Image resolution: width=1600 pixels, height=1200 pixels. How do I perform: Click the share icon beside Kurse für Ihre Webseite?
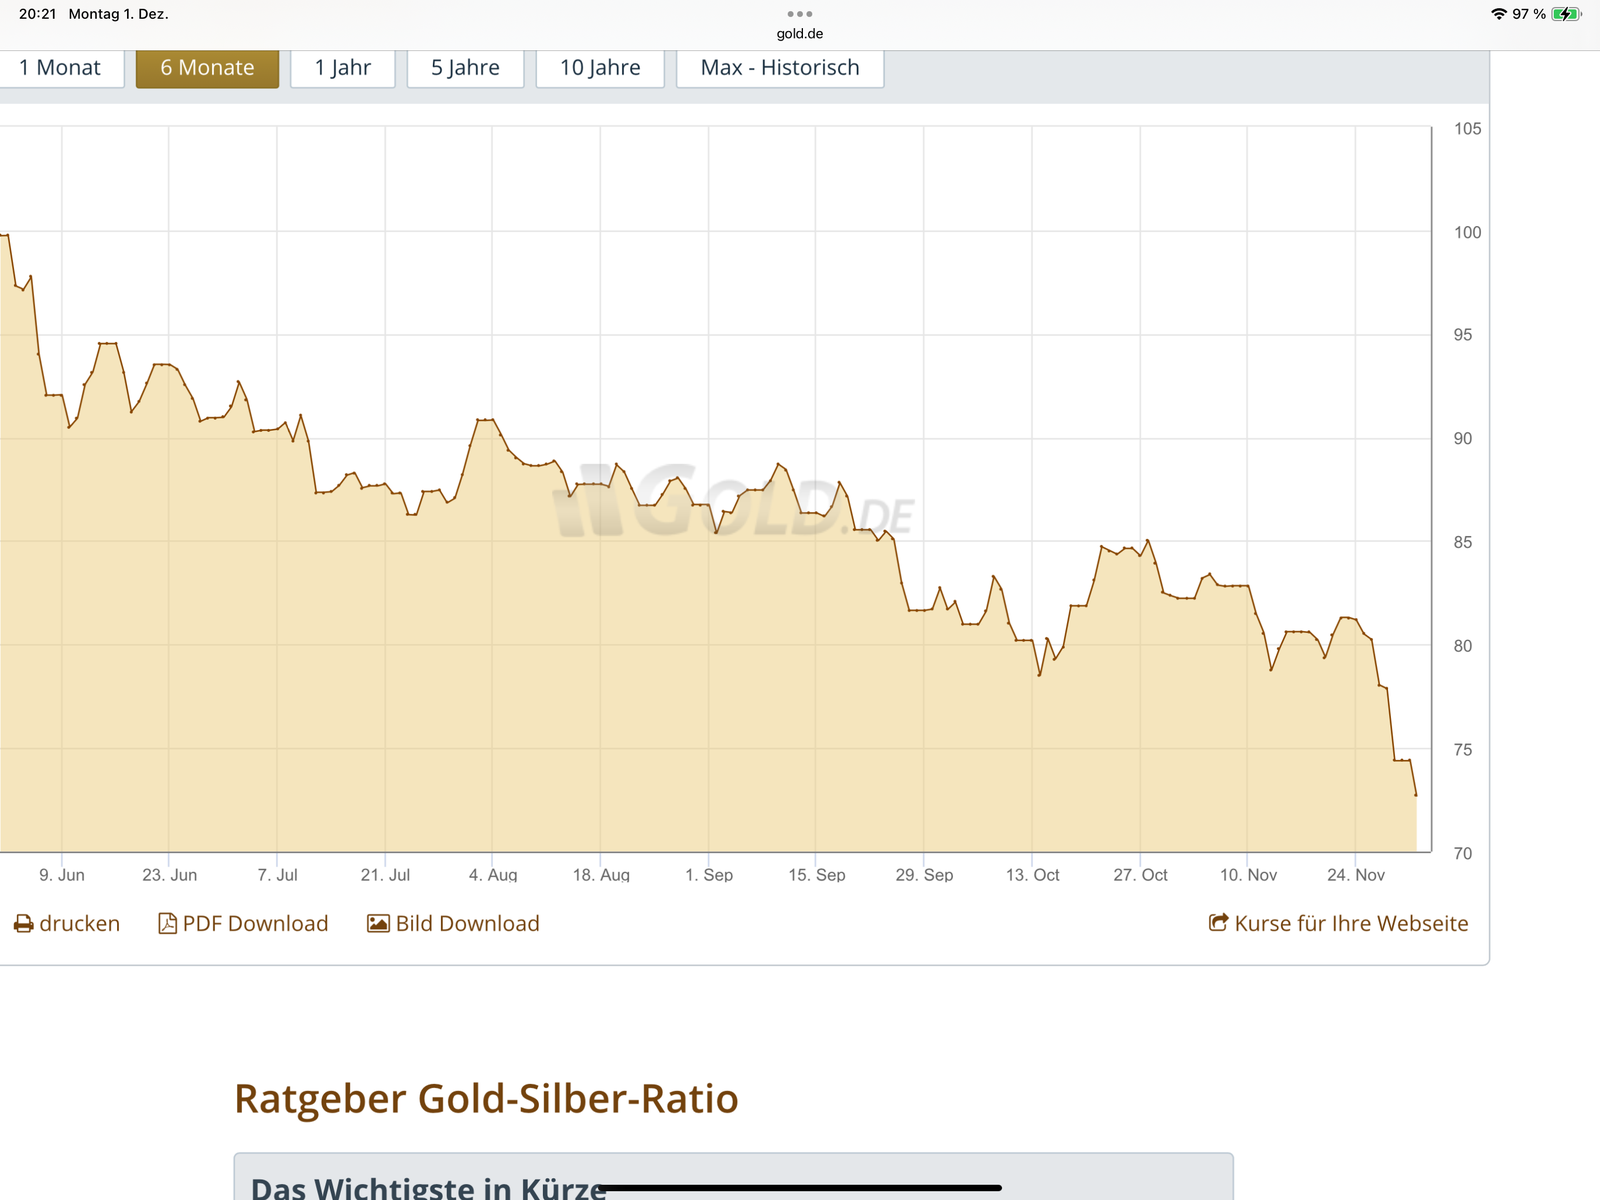(x=1218, y=923)
